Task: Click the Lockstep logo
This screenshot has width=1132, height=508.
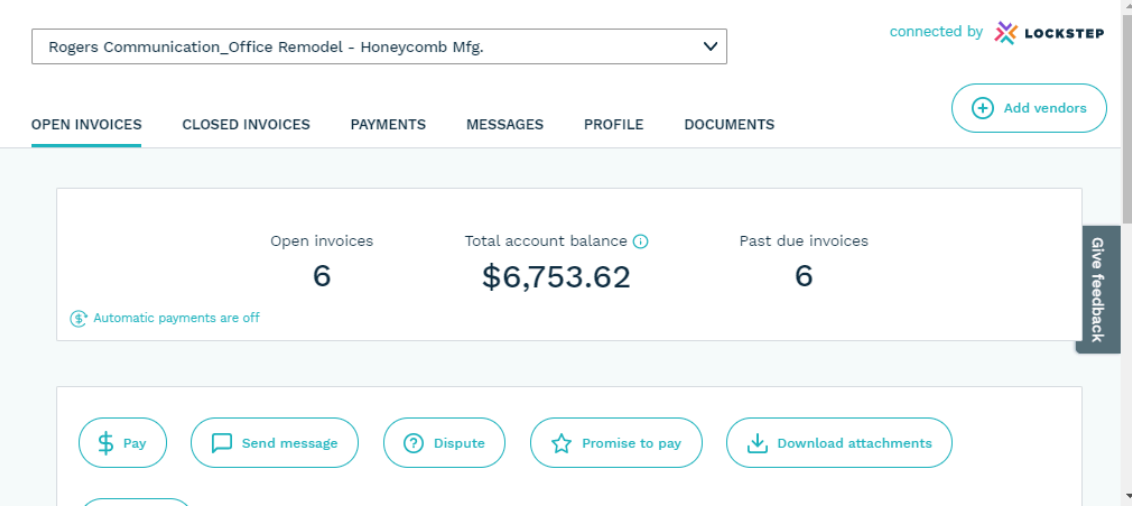Action: point(1049,33)
